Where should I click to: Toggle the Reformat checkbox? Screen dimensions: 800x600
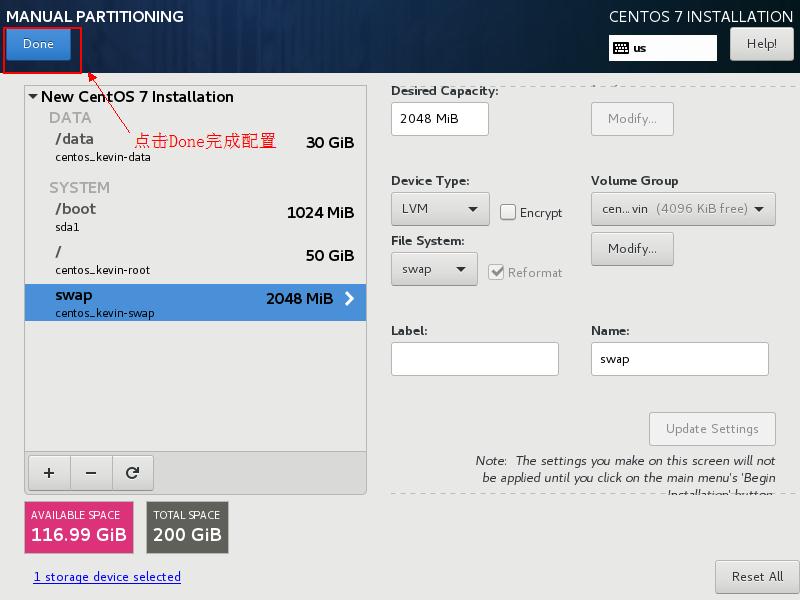(x=496, y=272)
